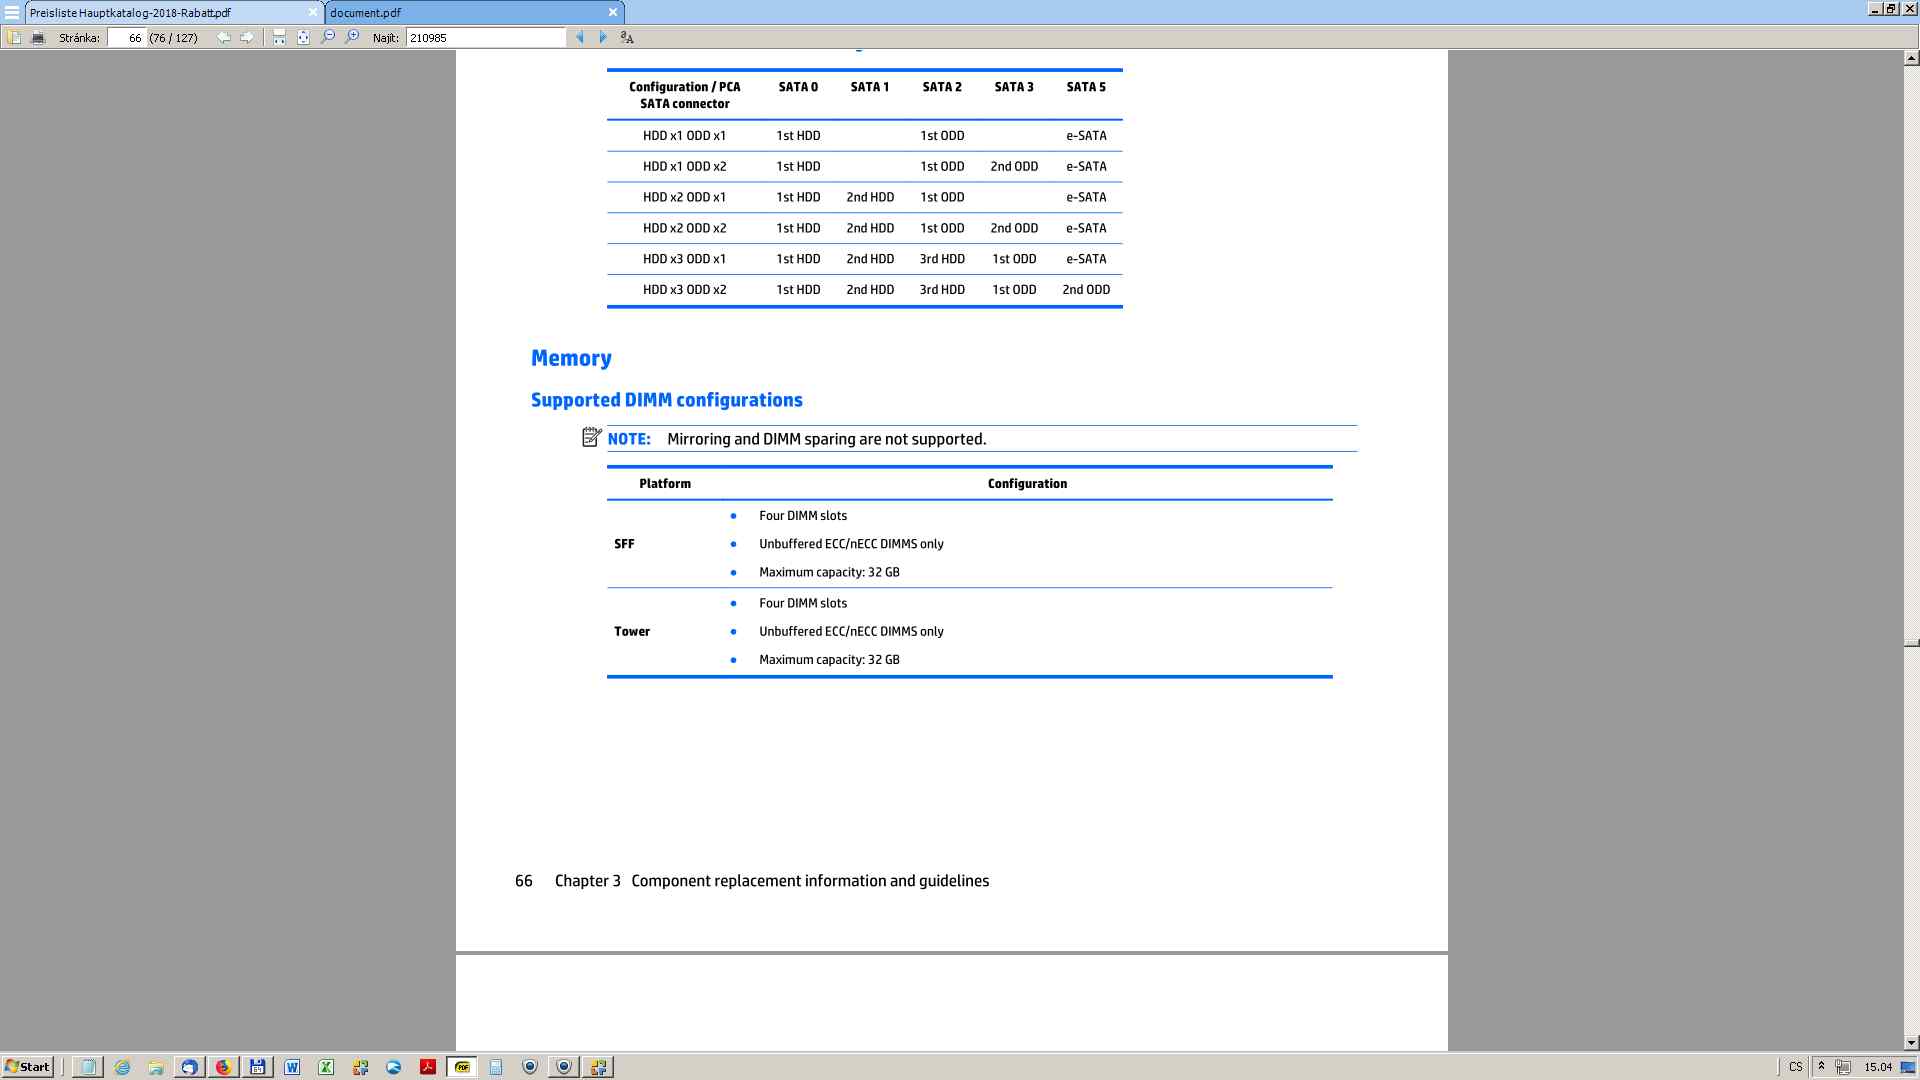Click the open file icon
The height and width of the screenshot is (1080, 1920).
[14, 38]
